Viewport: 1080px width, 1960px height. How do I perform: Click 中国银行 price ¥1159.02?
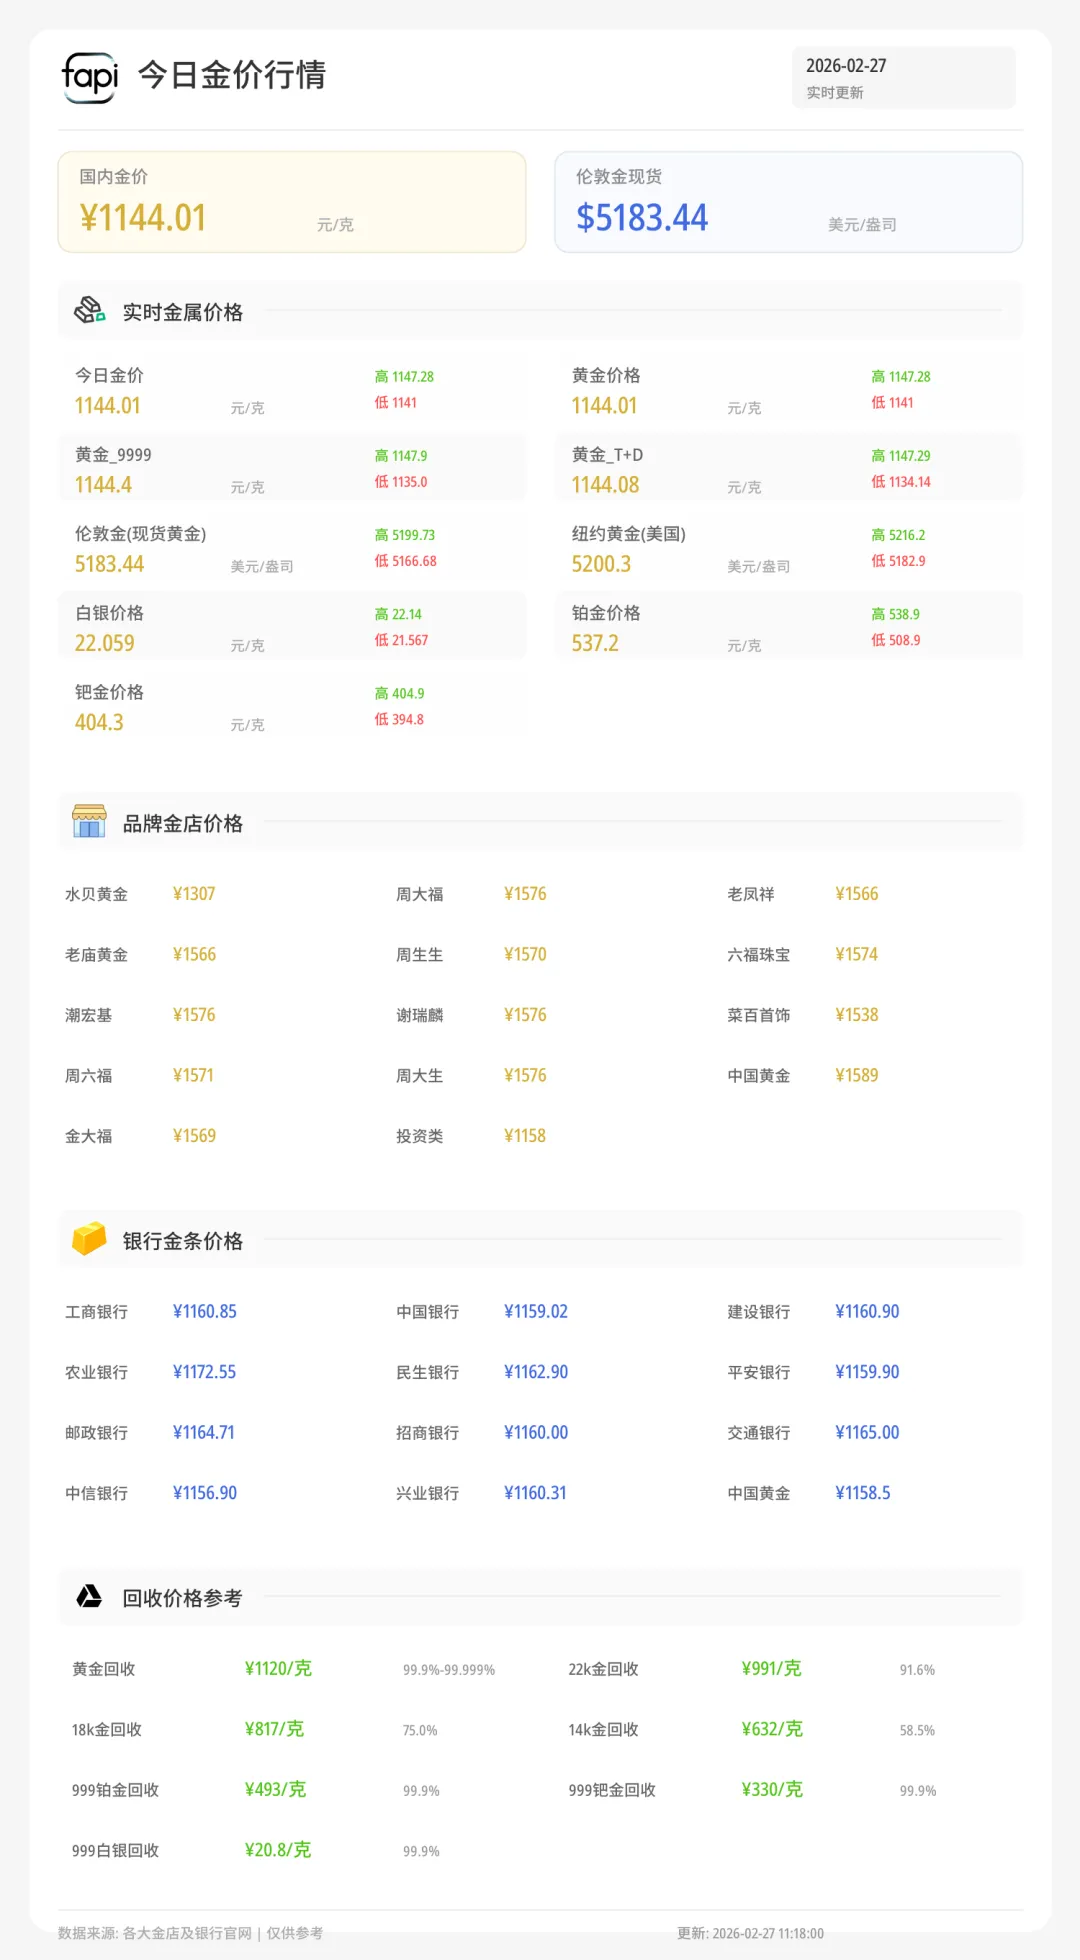tap(536, 1311)
